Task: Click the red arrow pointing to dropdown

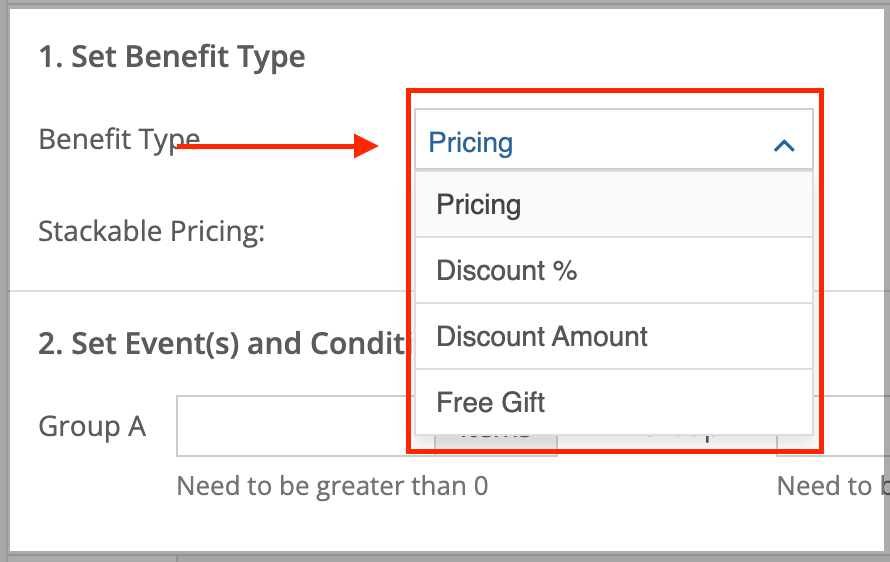Action: point(278,146)
